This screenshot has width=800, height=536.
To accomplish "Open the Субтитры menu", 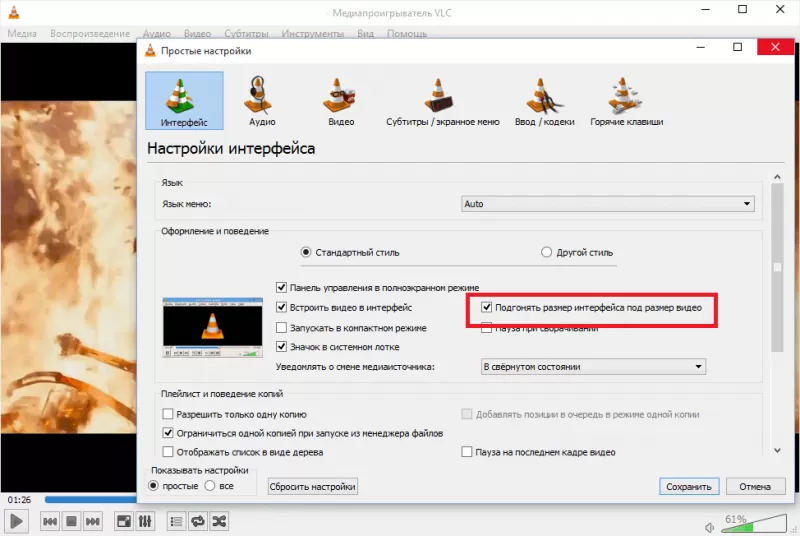I will click(x=246, y=34).
